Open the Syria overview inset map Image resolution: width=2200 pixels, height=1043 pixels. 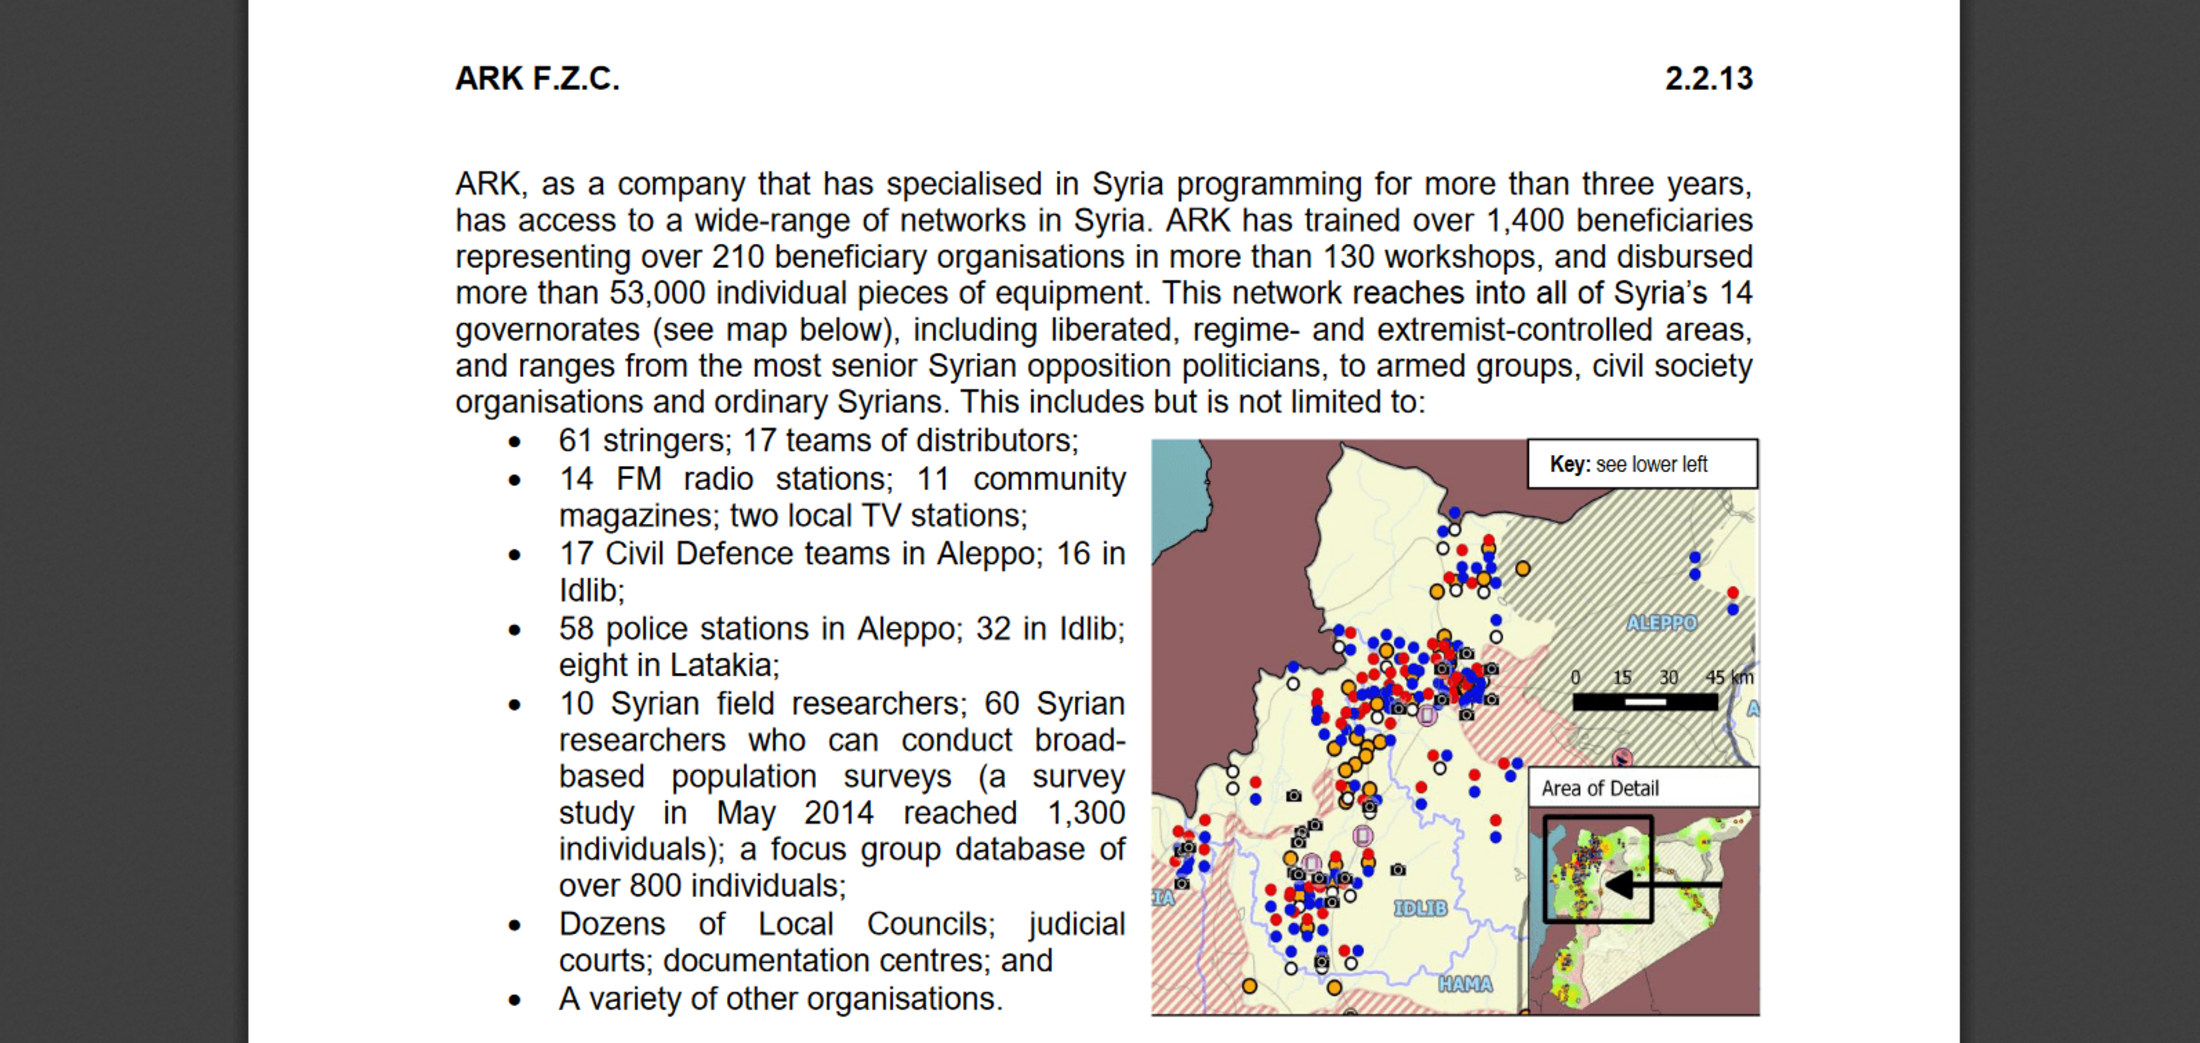pyautogui.click(x=1644, y=910)
